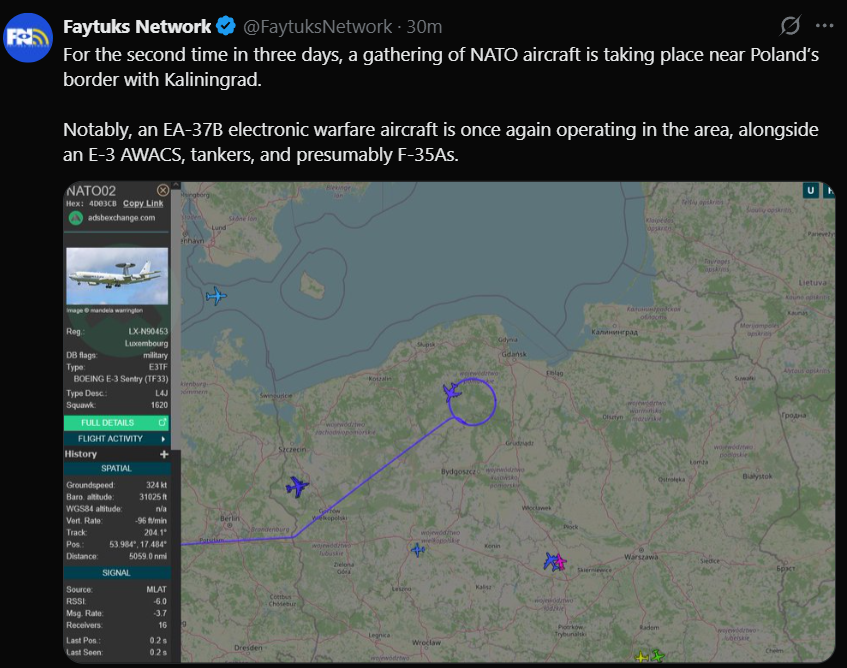Toggle the U map button
This screenshot has height=668, width=847.
[810, 190]
